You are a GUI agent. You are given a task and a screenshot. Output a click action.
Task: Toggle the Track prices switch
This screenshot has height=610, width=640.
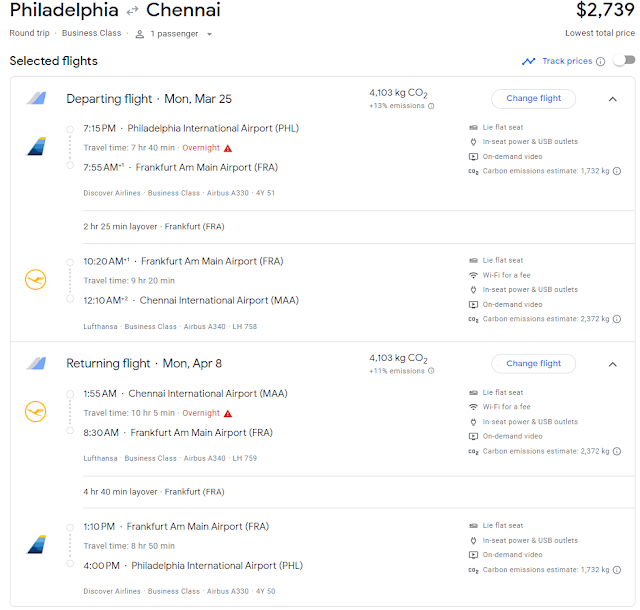coord(624,61)
